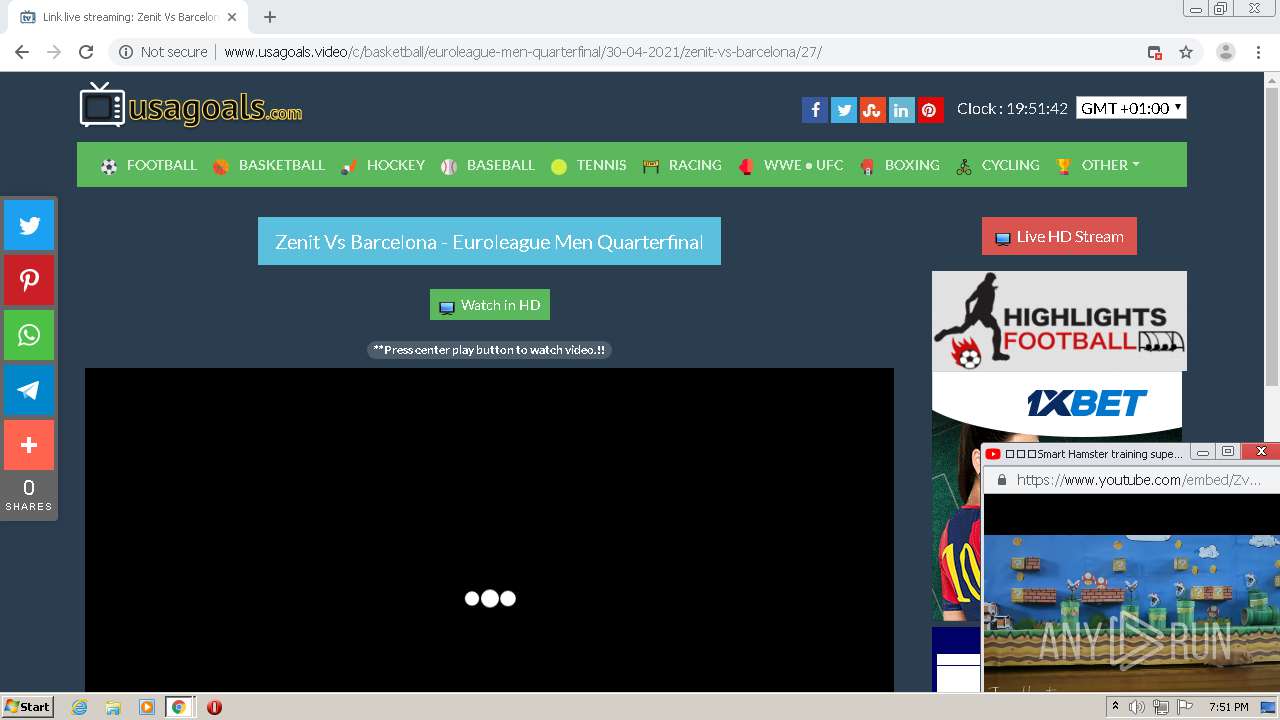
Task: Open the red Opera taskbar icon
Action: click(214, 707)
